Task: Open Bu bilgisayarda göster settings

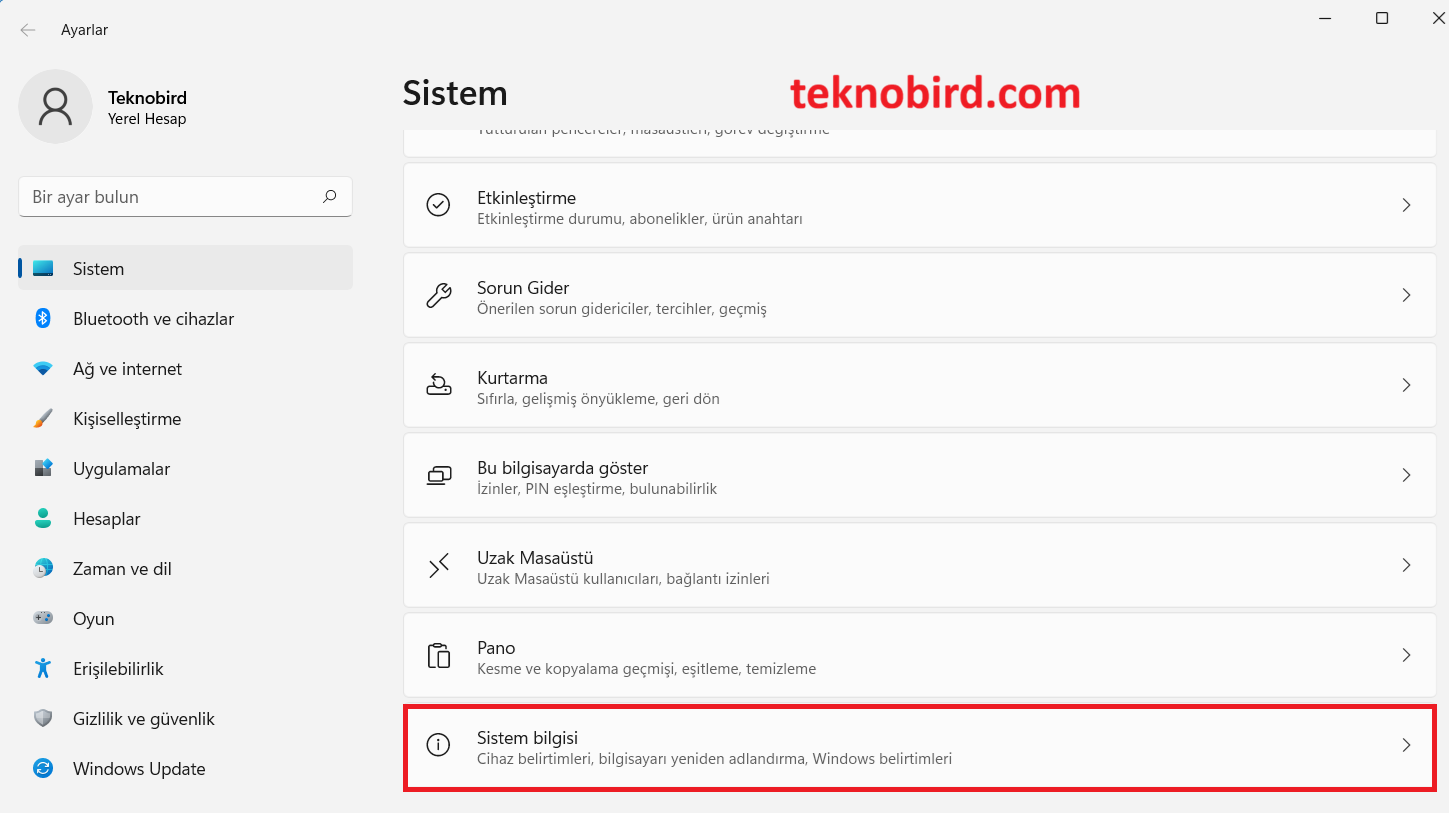Action: point(562,468)
